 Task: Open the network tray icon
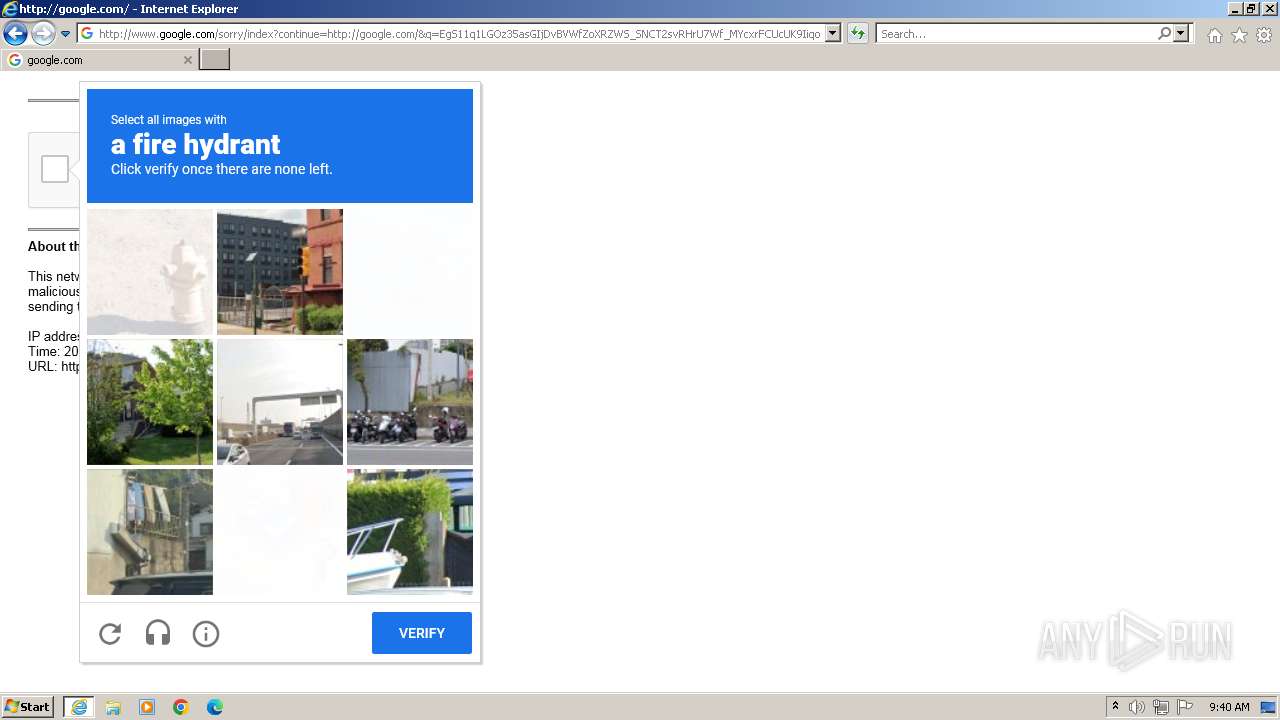[1161, 707]
